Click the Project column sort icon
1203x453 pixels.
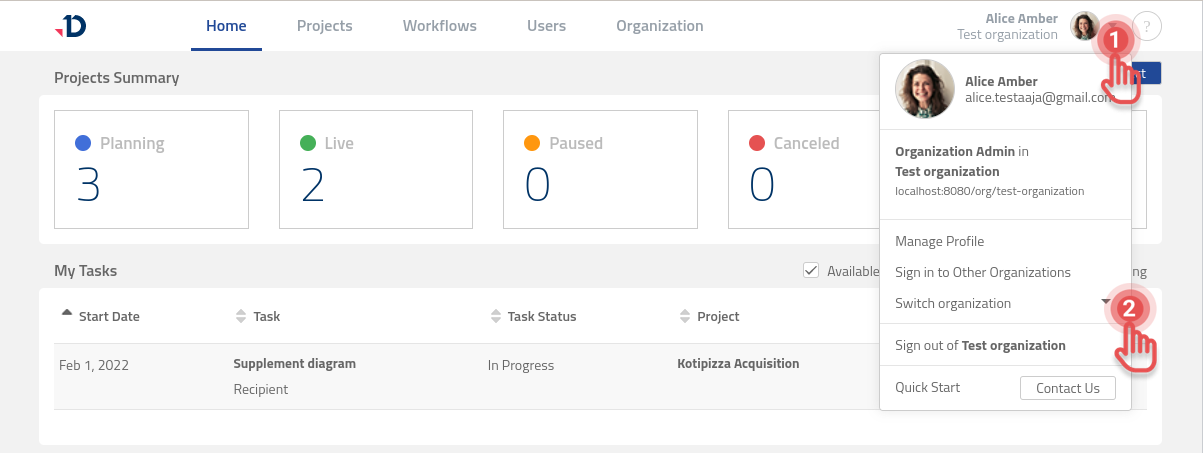(684, 316)
